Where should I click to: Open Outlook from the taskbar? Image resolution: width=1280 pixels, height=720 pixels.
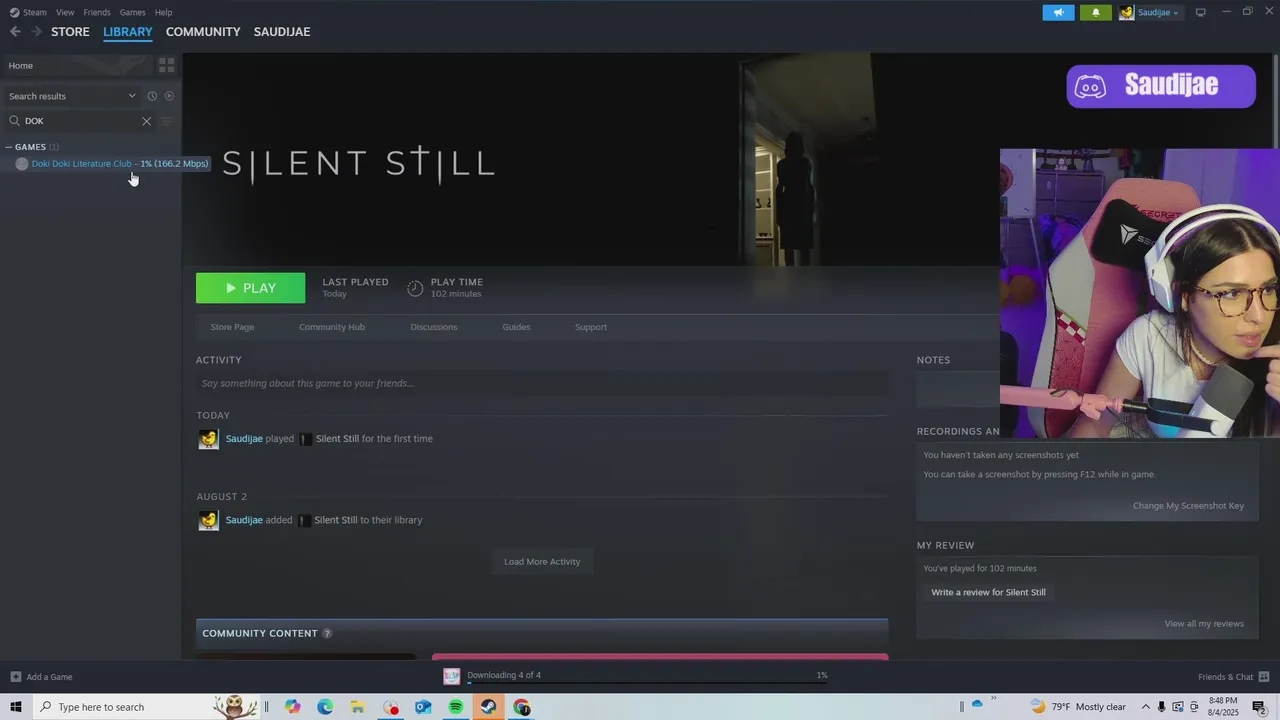(423, 707)
